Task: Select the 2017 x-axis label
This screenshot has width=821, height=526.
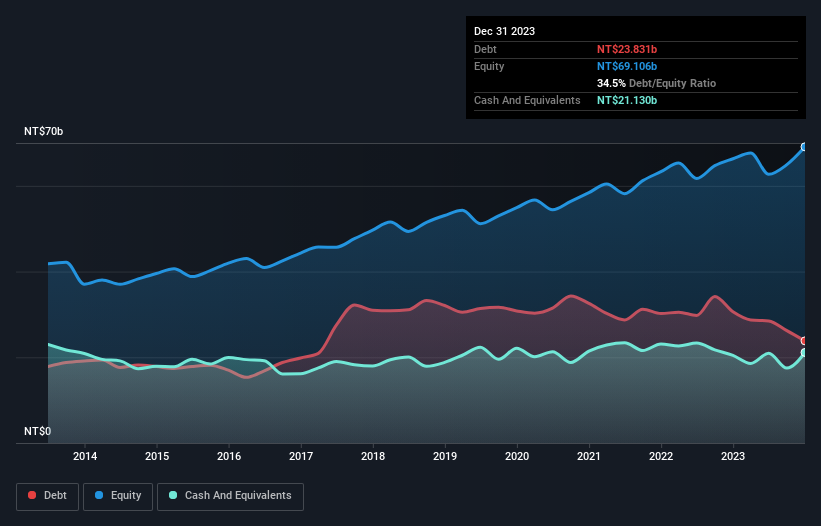Action: point(301,456)
